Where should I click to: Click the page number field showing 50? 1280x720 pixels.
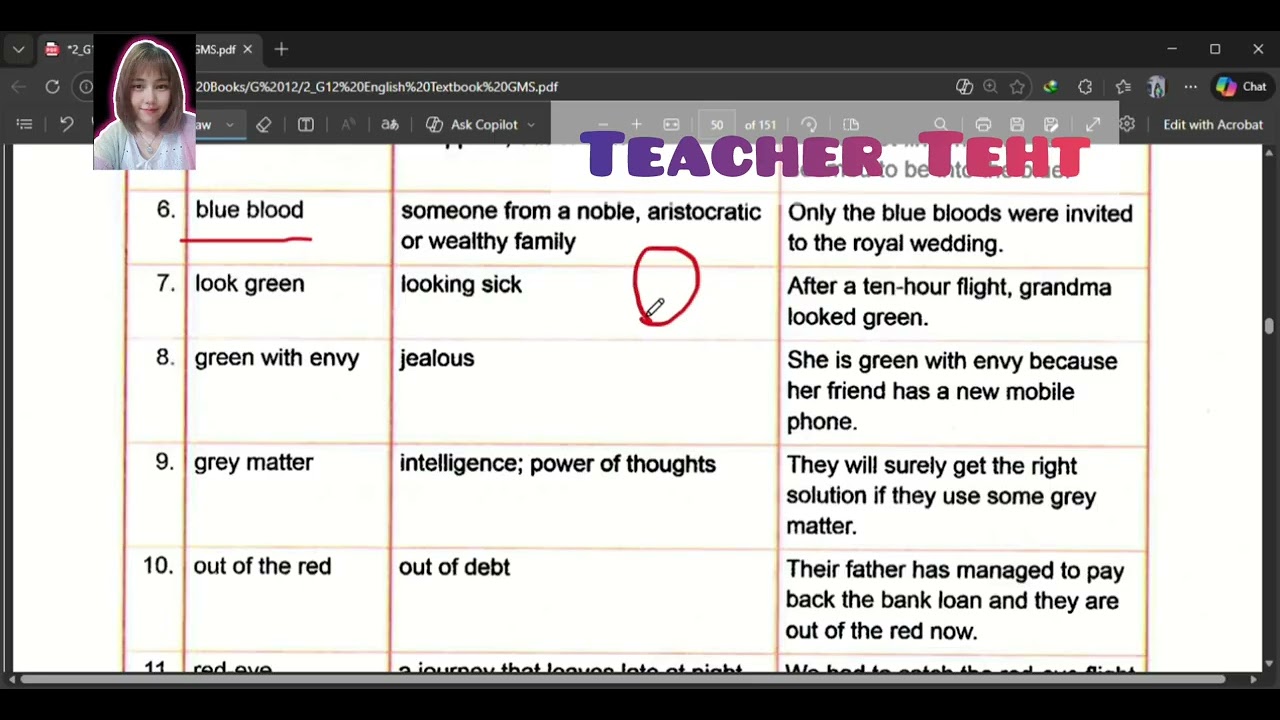pyautogui.click(x=717, y=125)
